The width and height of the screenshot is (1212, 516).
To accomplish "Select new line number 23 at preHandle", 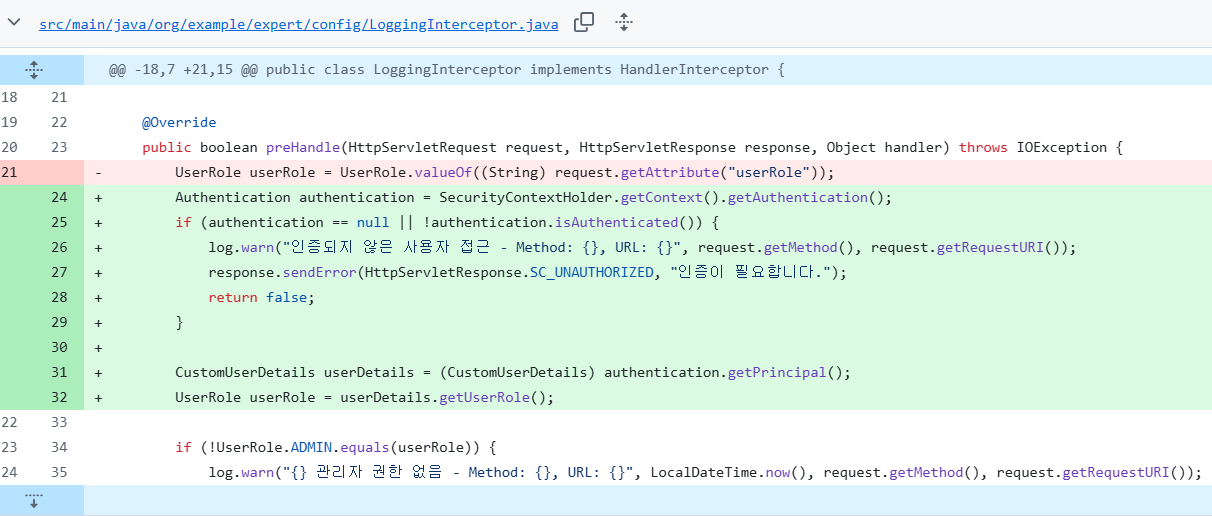I will (59, 147).
